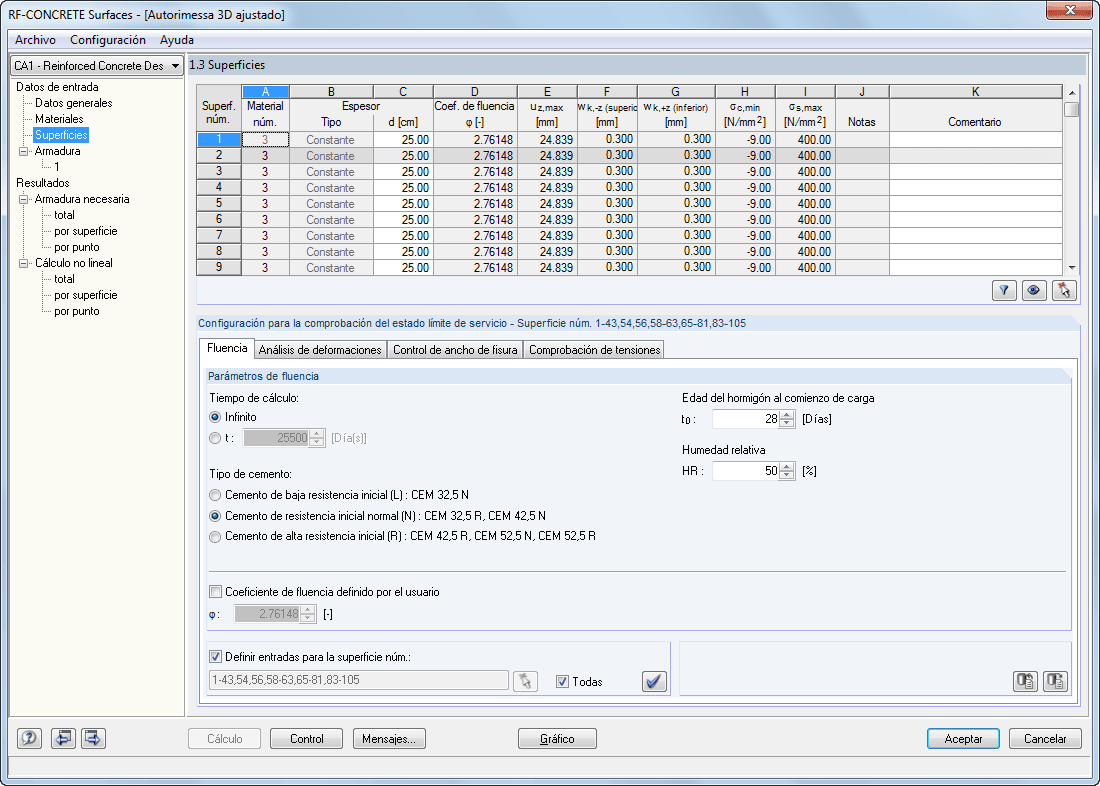The height and width of the screenshot is (786, 1100).
Task: Open the Configuración menu
Action: [x=108, y=40]
